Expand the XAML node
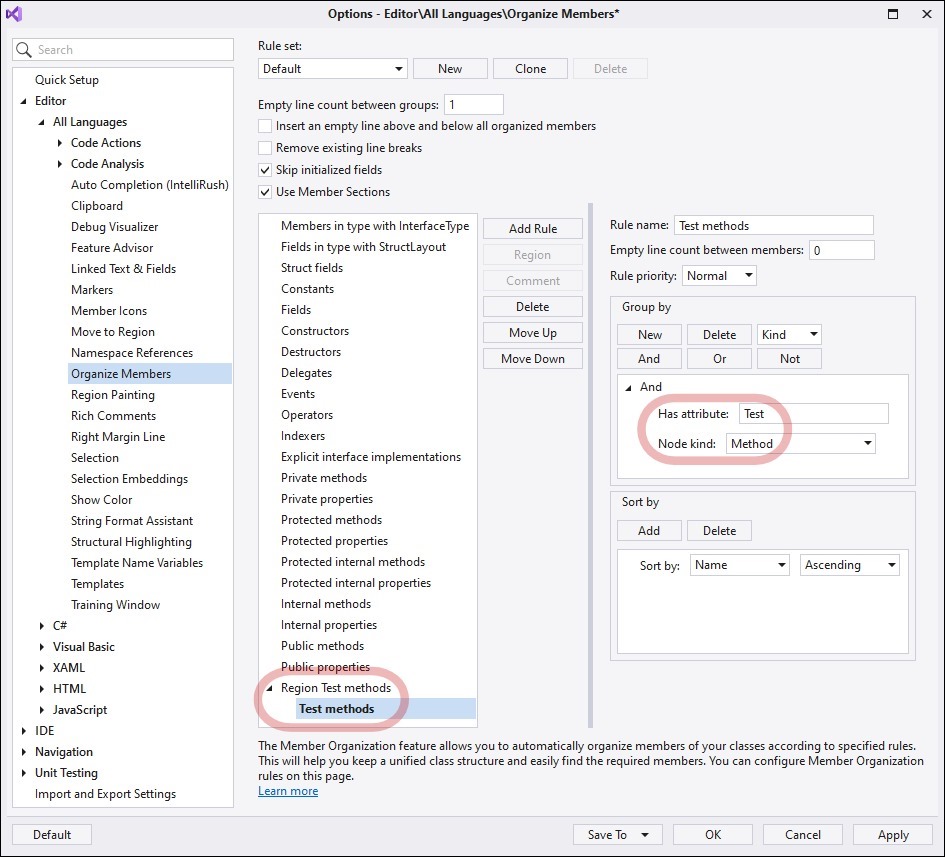The width and height of the screenshot is (945, 857). pos(42,668)
